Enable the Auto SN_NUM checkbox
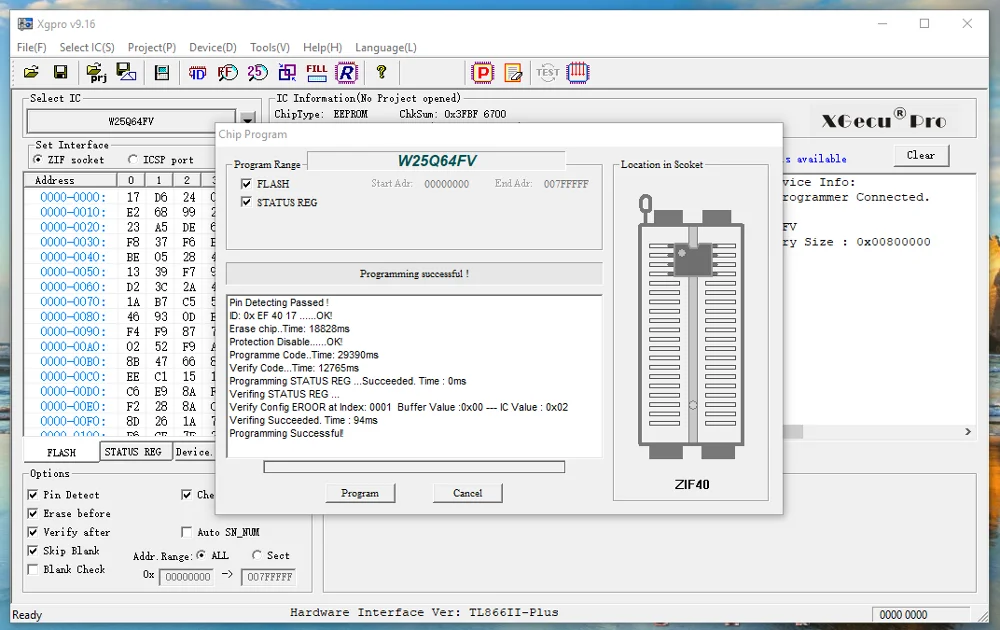The image size is (1000, 630). pyautogui.click(x=186, y=532)
